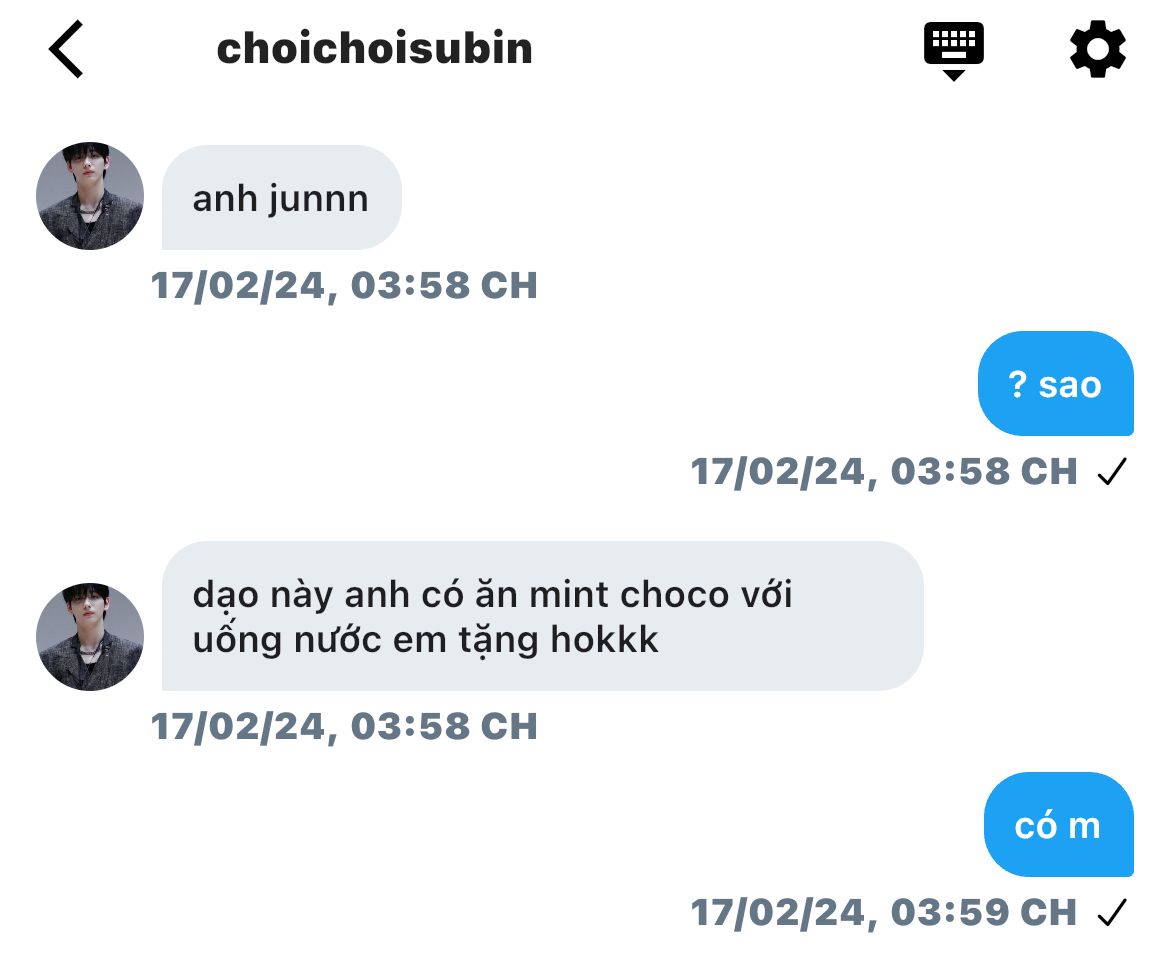Screen dimensions: 1170x961
Task: Open avatar next to "anh junnn" message
Action: [x=90, y=195]
